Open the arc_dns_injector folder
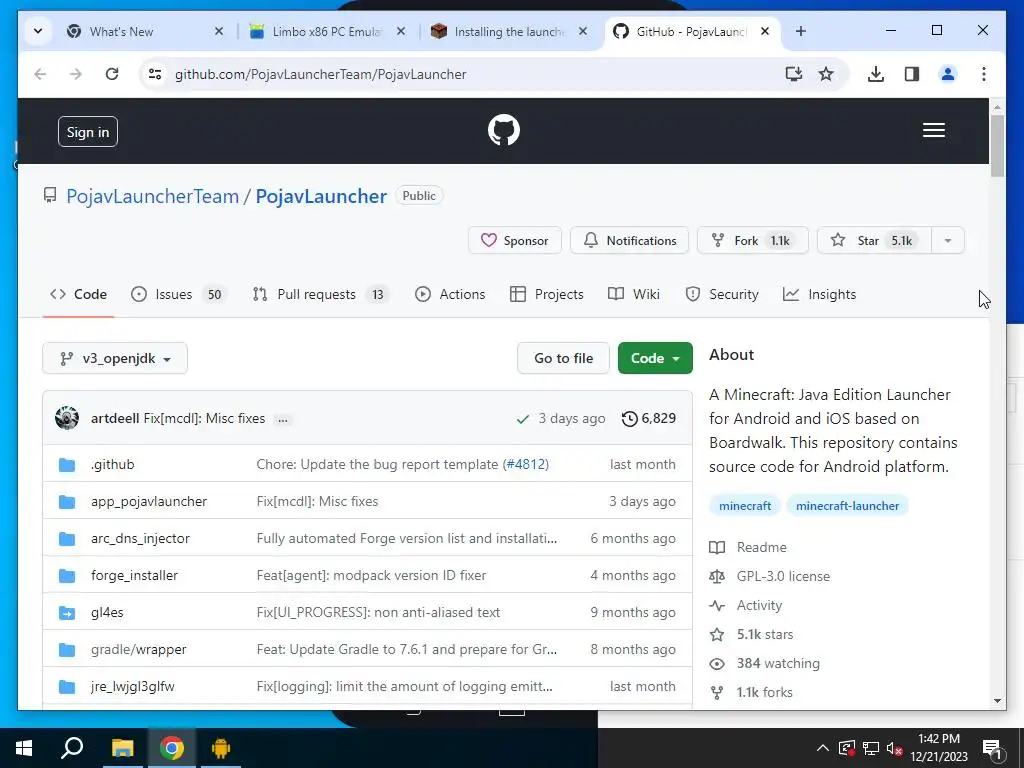This screenshot has height=768, width=1024. pos(140,539)
